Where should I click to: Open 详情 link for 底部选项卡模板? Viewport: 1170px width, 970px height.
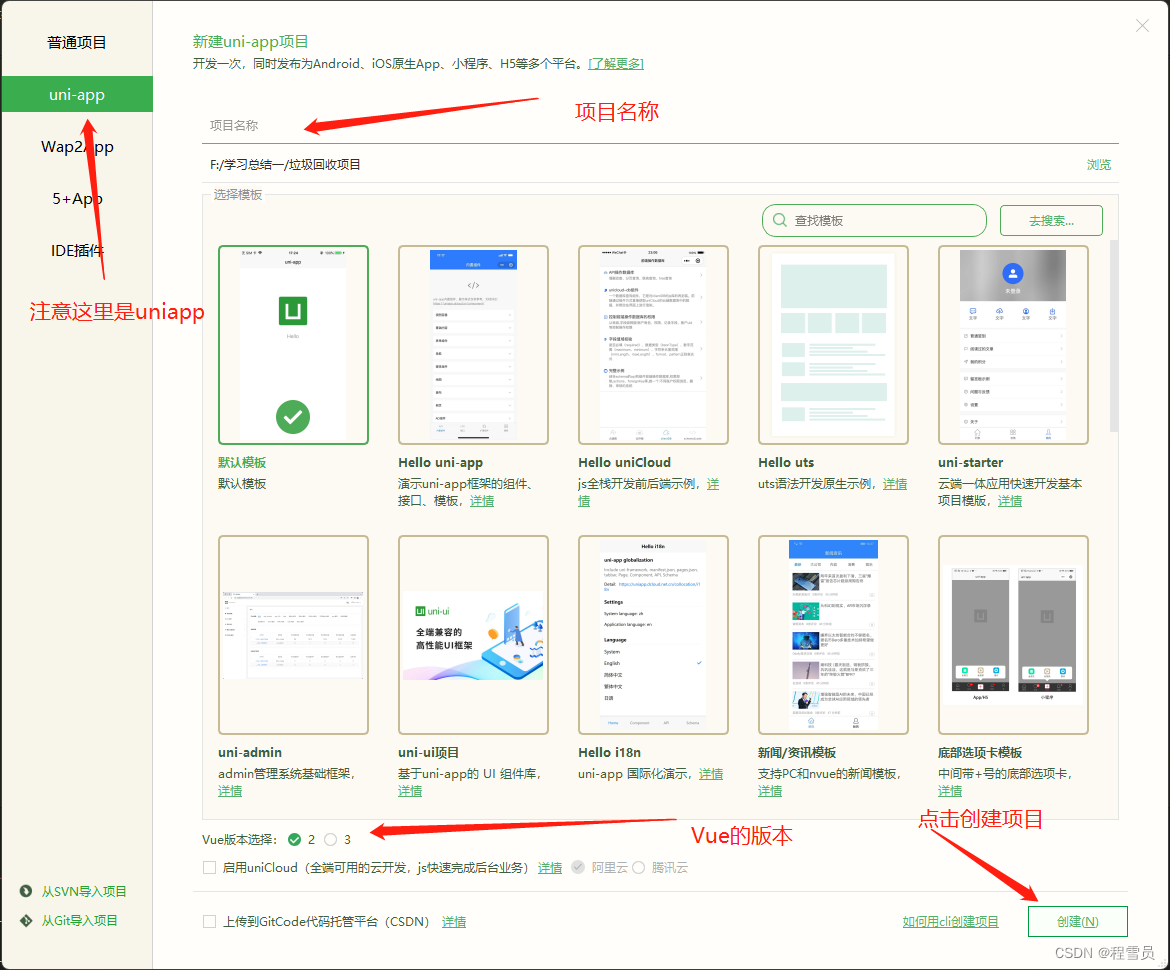tap(950, 790)
